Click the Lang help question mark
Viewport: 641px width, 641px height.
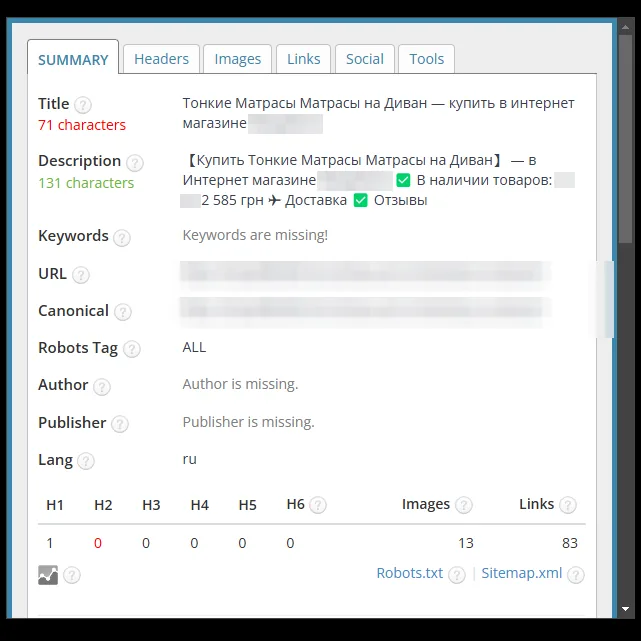[x=86, y=461]
